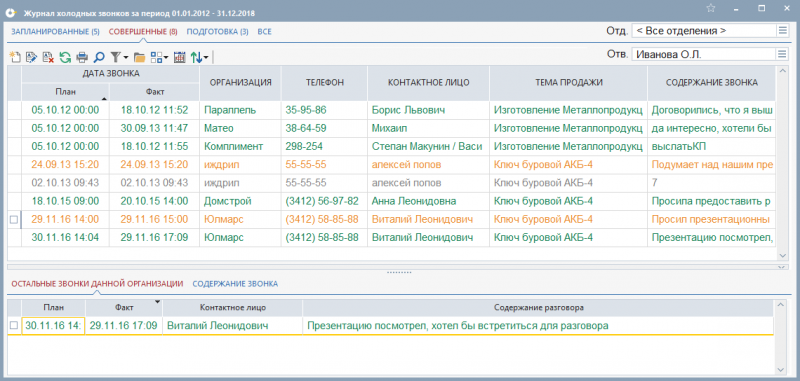Switch to Все tab
This screenshot has height=381, width=800.
coord(264,32)
